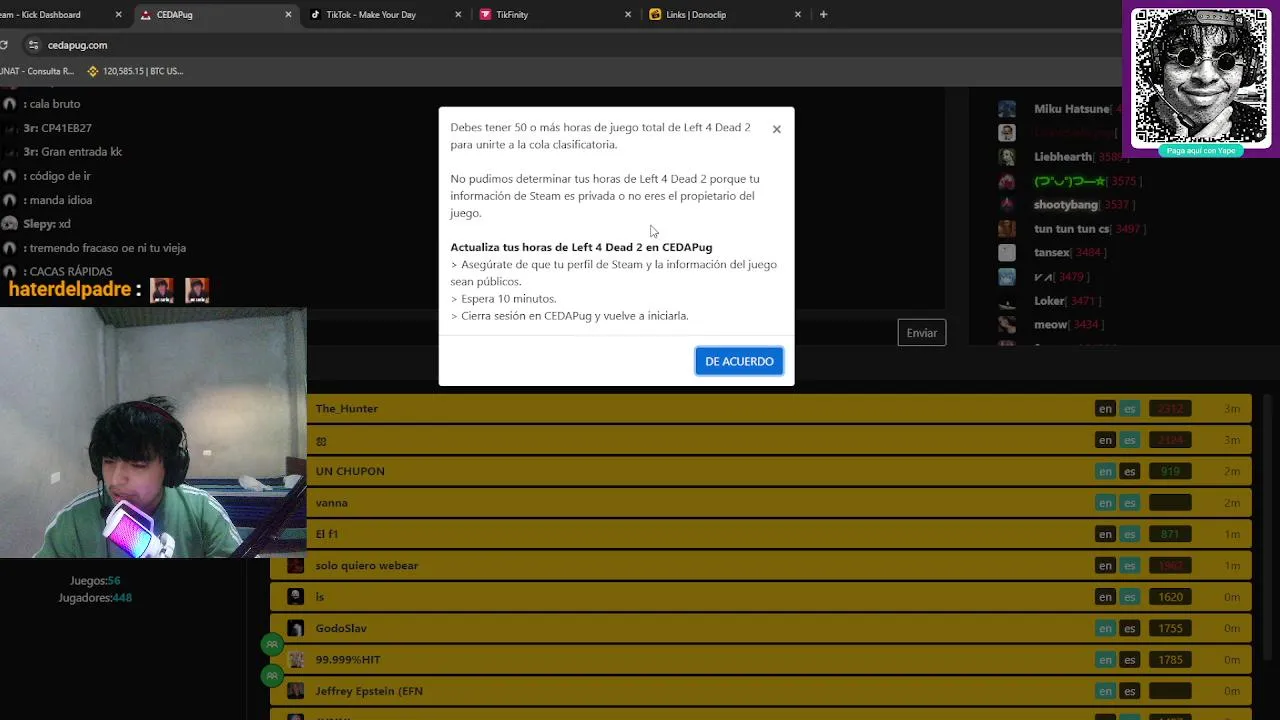Open avatar of GodoSlav
This screenshot has width=1280, height=720.
point(295,628)
